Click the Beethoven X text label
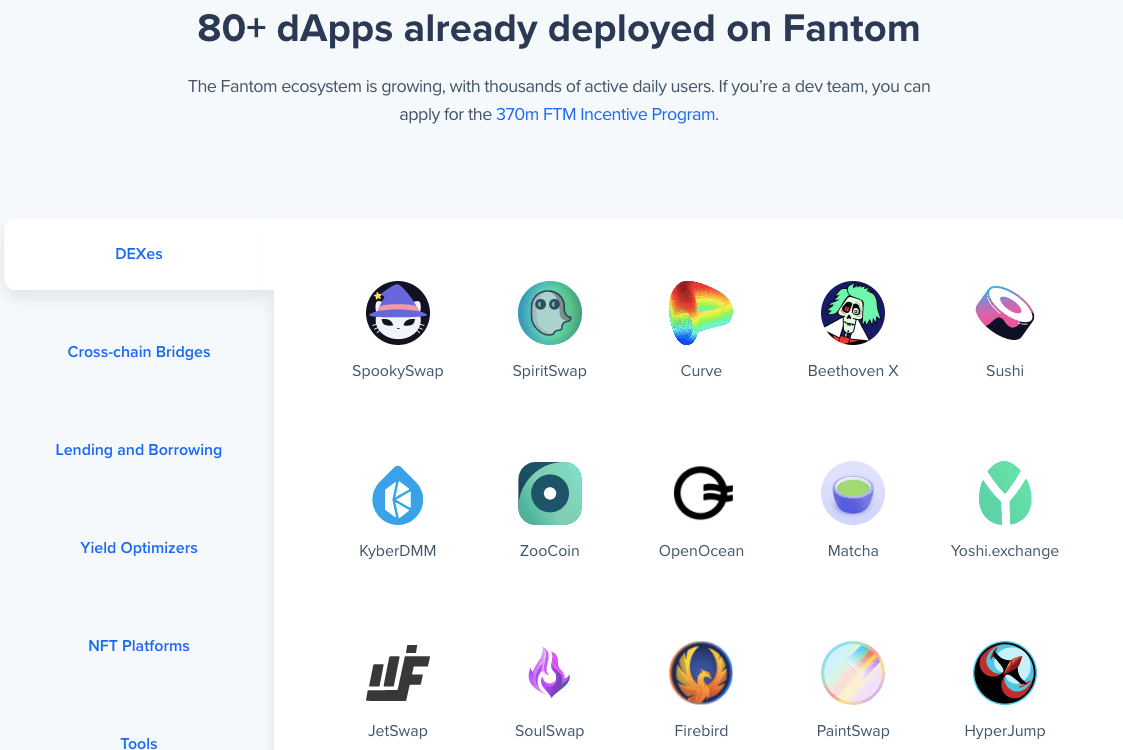This screenshot has width=1123, height=750. coord(853,371)
